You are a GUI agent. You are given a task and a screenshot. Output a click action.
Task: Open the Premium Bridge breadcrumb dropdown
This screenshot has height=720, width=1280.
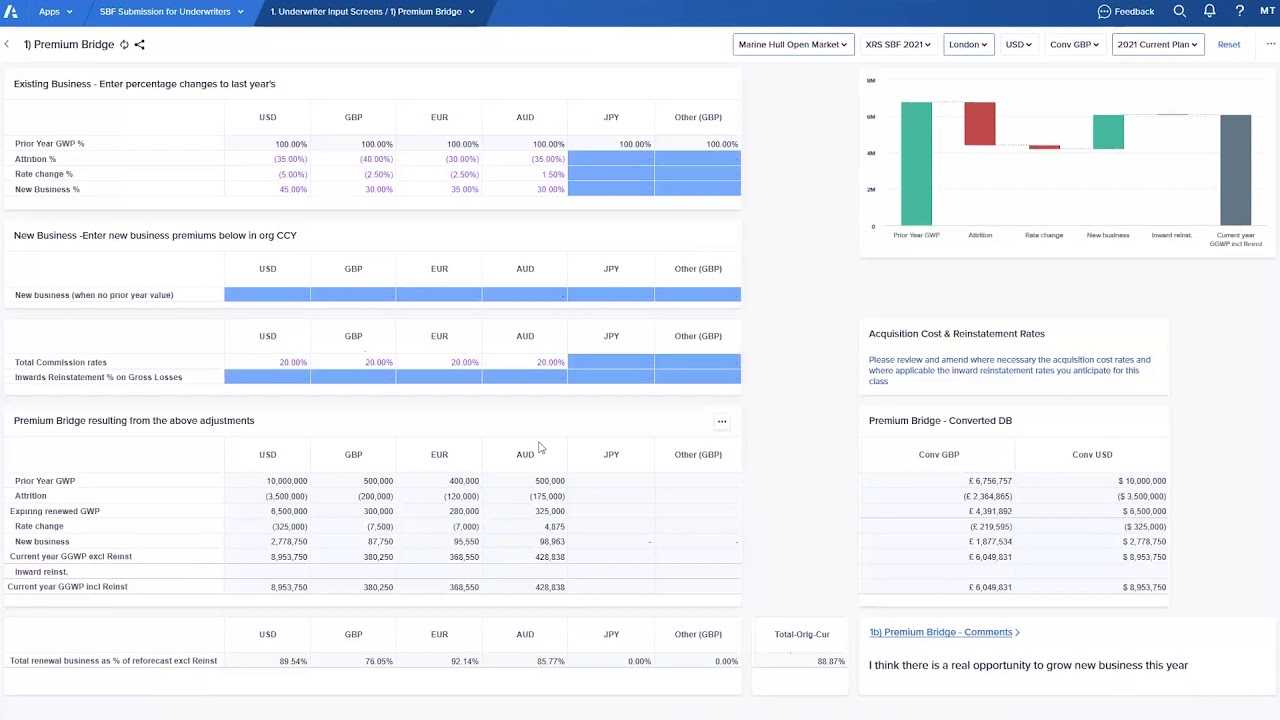(x=372, y=12)
